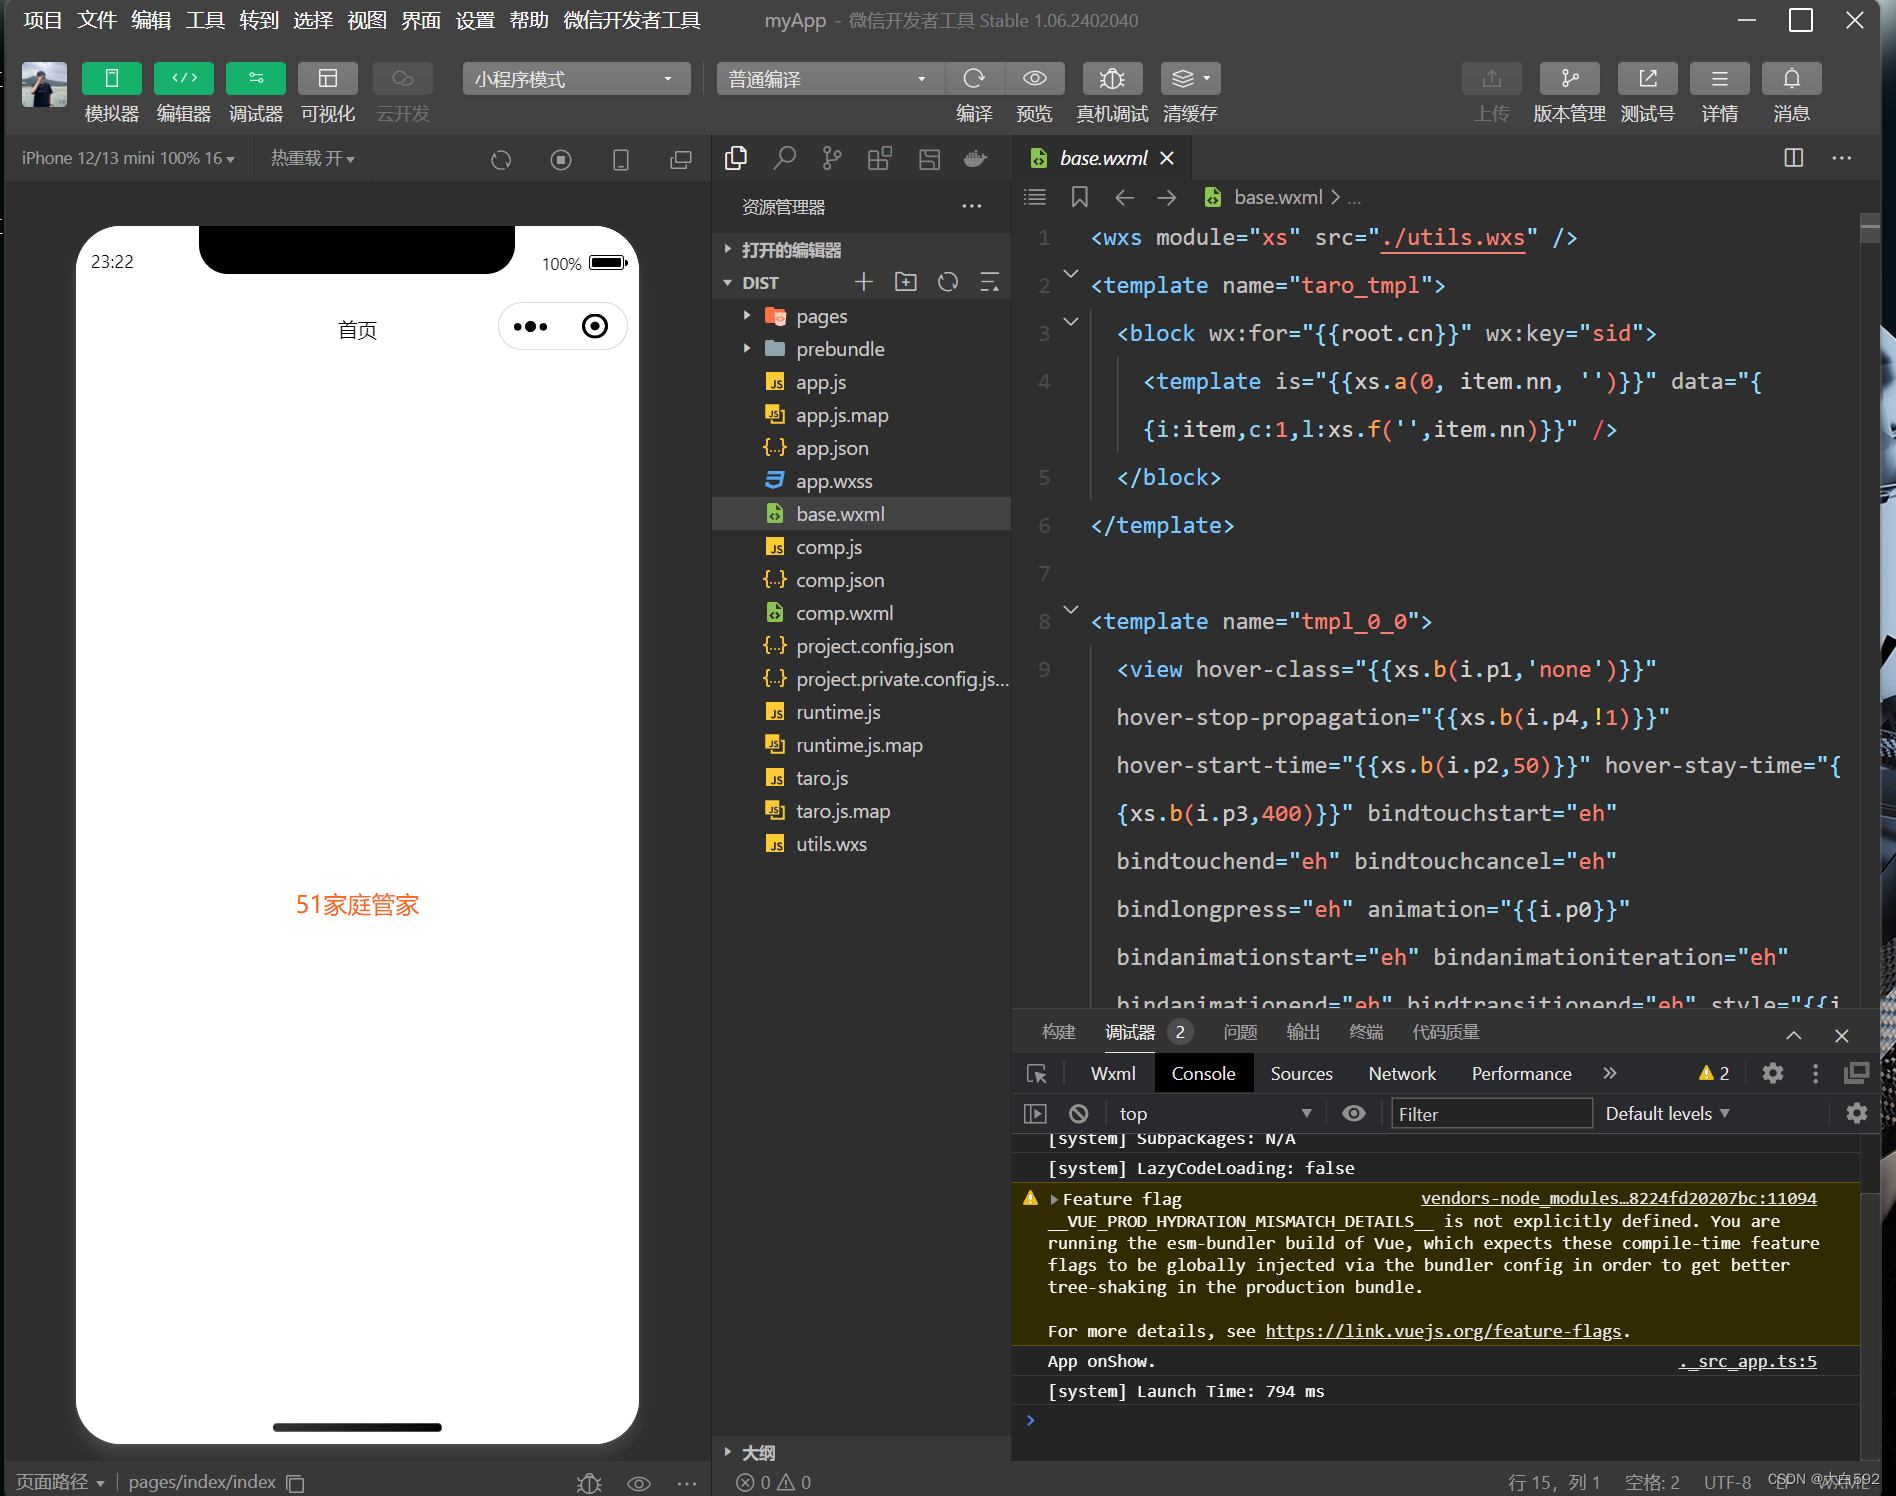The width and height of the screenshot is (1896, 1496).
Task: Switch to the 问题 panel tab
Action: 1240,1032
